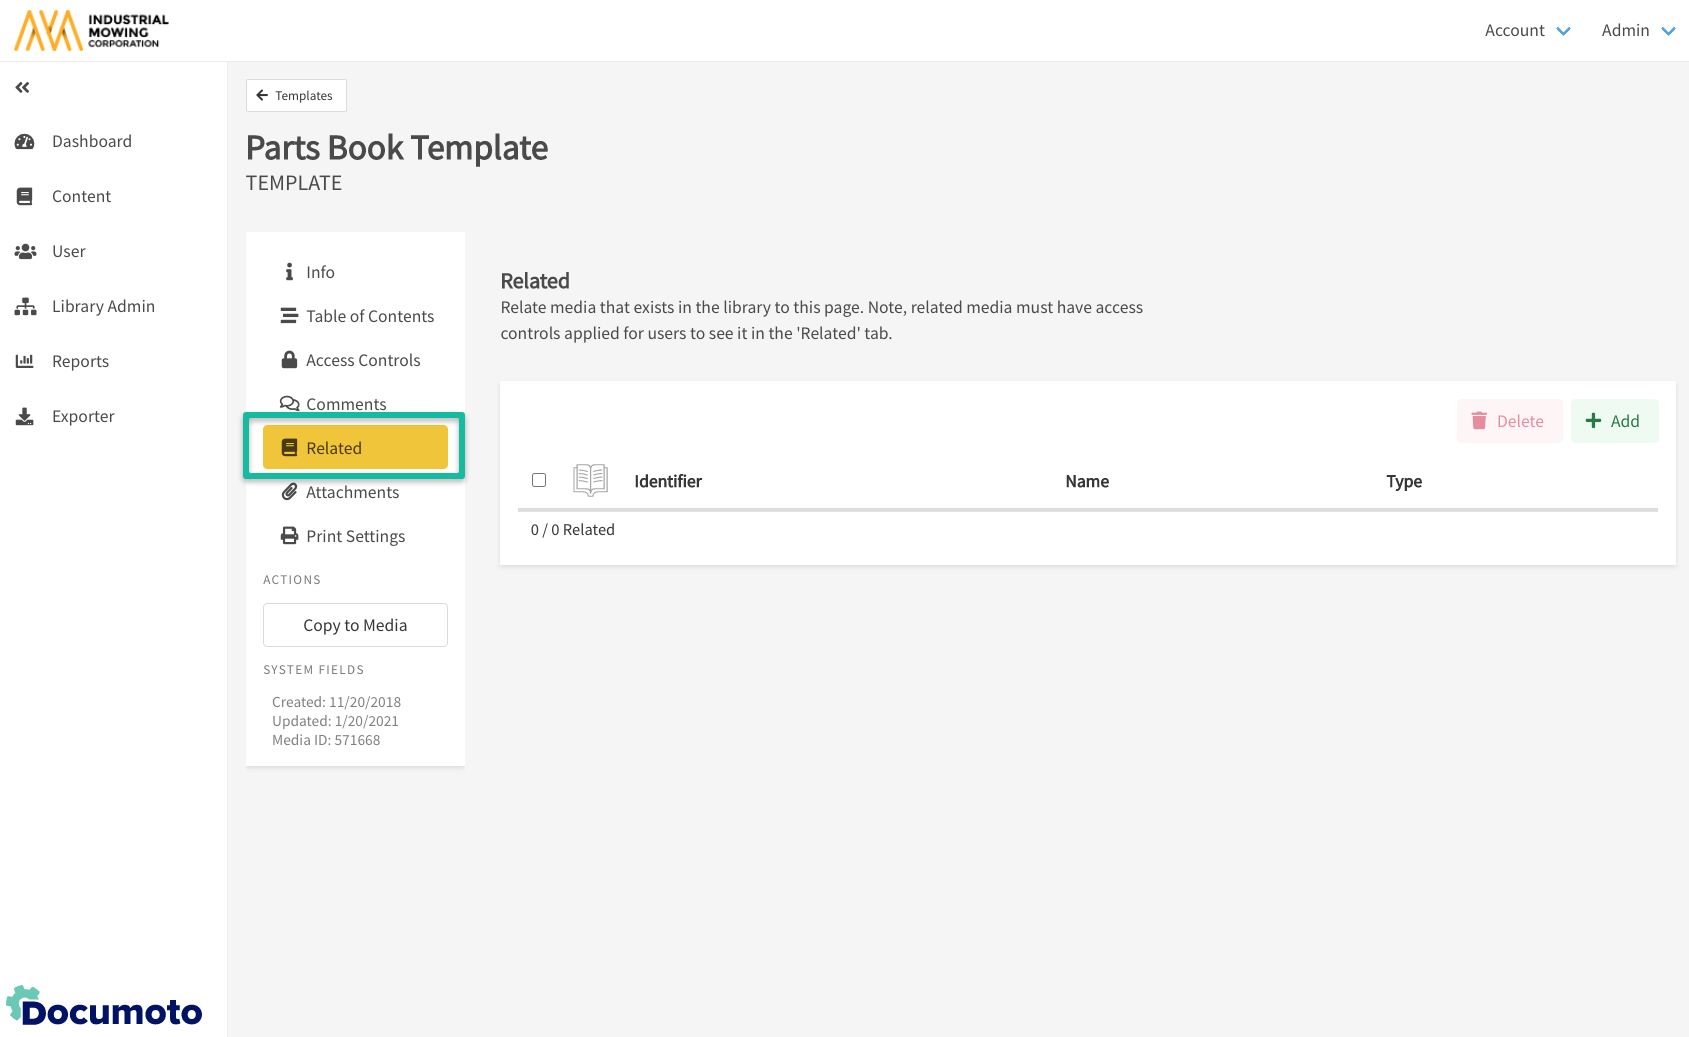Click the Copy to Media button

coord(355,626)
